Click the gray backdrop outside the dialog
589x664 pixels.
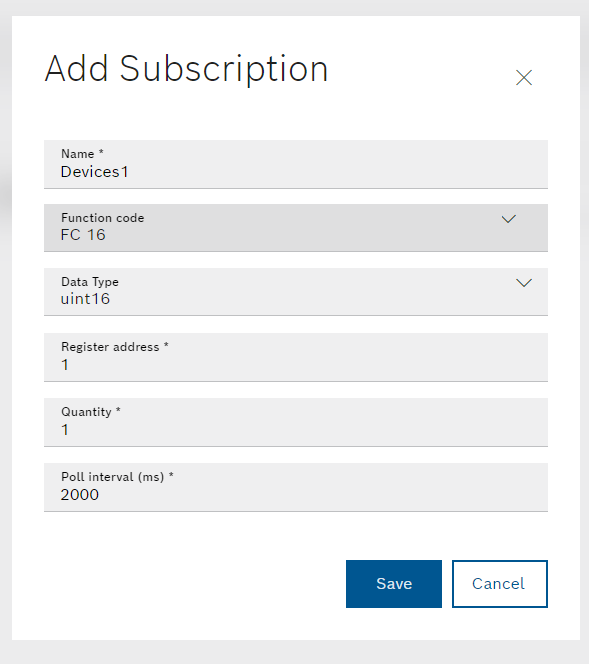[294, 652]
